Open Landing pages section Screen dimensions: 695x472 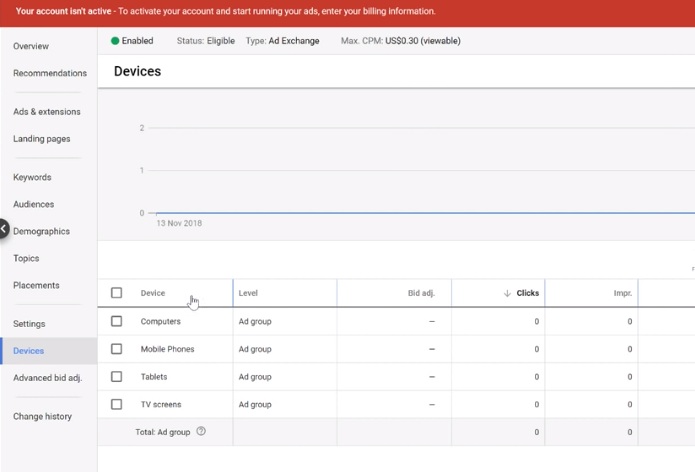tap(42, 139)
